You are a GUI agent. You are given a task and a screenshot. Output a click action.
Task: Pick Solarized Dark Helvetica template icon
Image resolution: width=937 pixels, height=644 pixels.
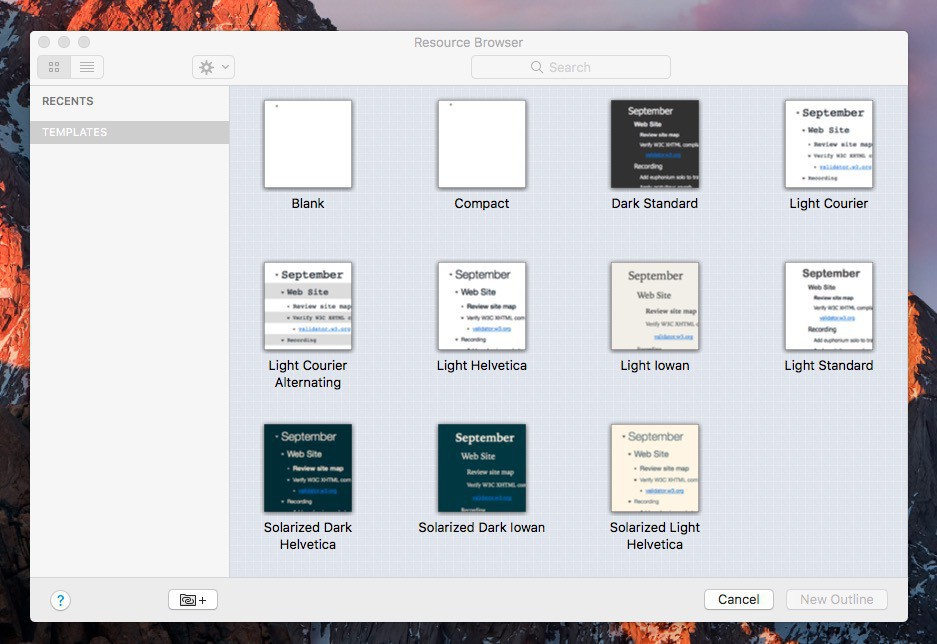(x=308, y=468)
